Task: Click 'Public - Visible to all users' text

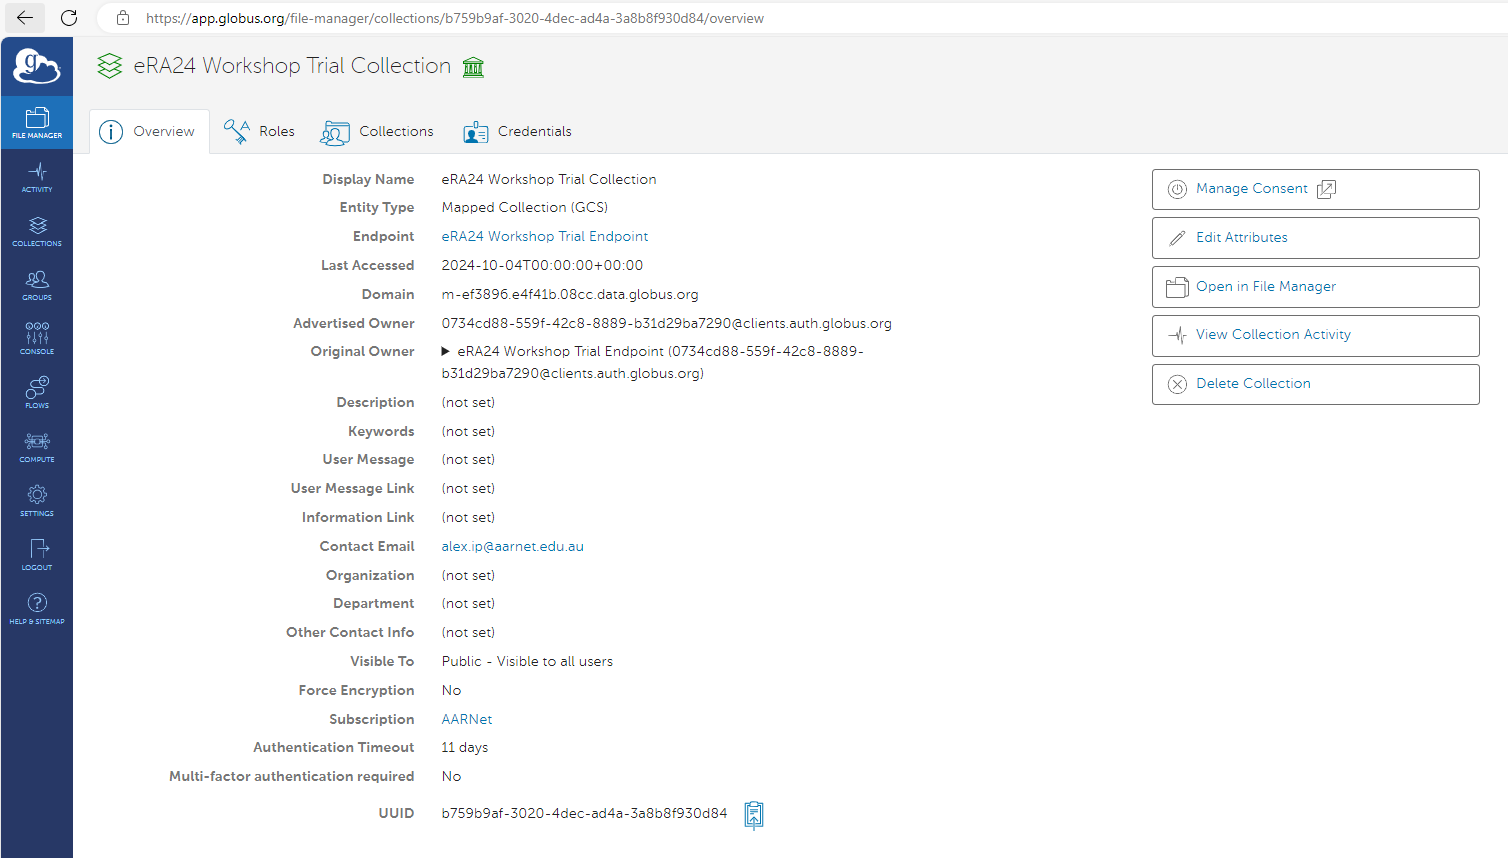Action: click(x=527, y=661)
